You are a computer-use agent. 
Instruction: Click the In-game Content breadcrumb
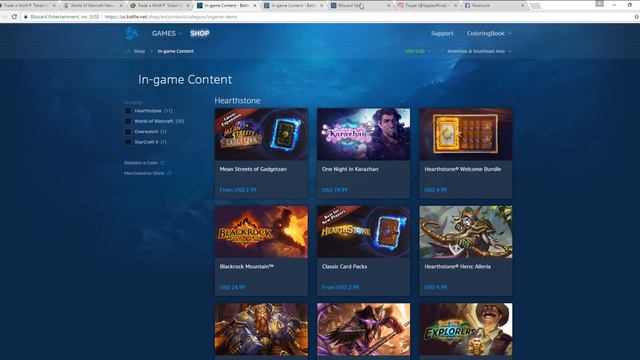click(x=176, y=51)
